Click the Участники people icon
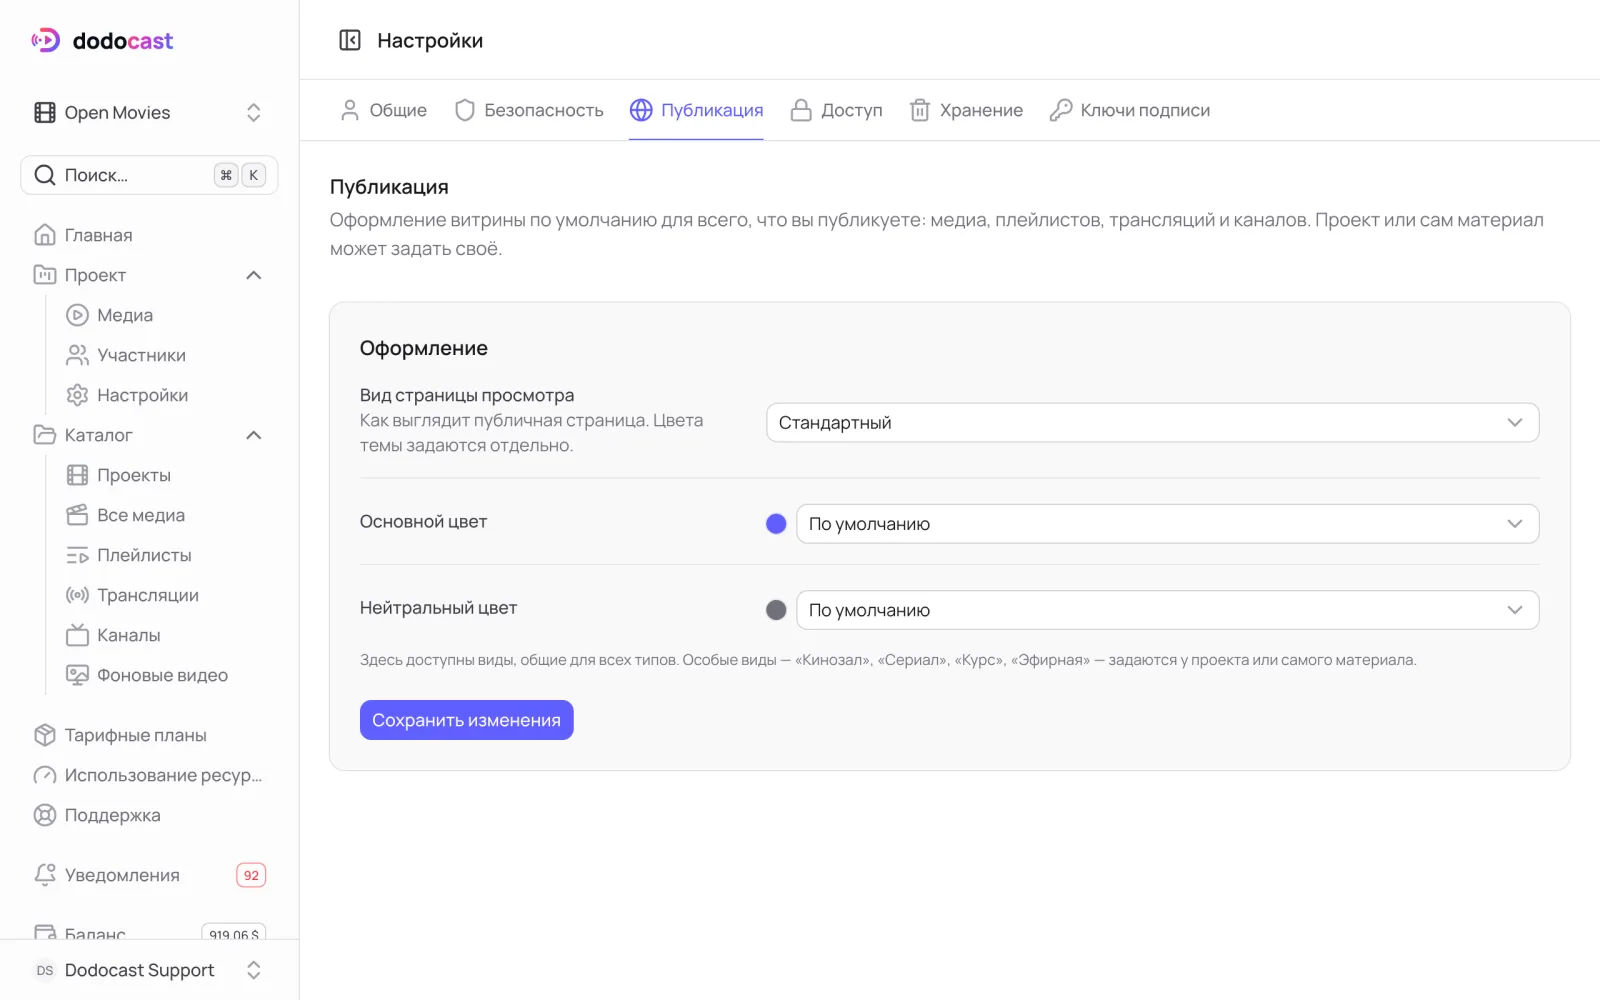Image resolution: width=1600 pixels, height=1000 pixels. [77, 355]
